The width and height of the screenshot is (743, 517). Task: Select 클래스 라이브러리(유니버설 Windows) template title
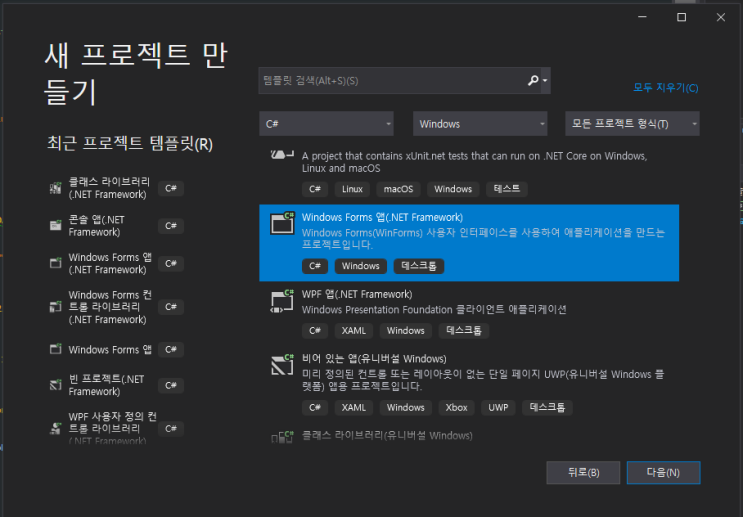[387, 435]
